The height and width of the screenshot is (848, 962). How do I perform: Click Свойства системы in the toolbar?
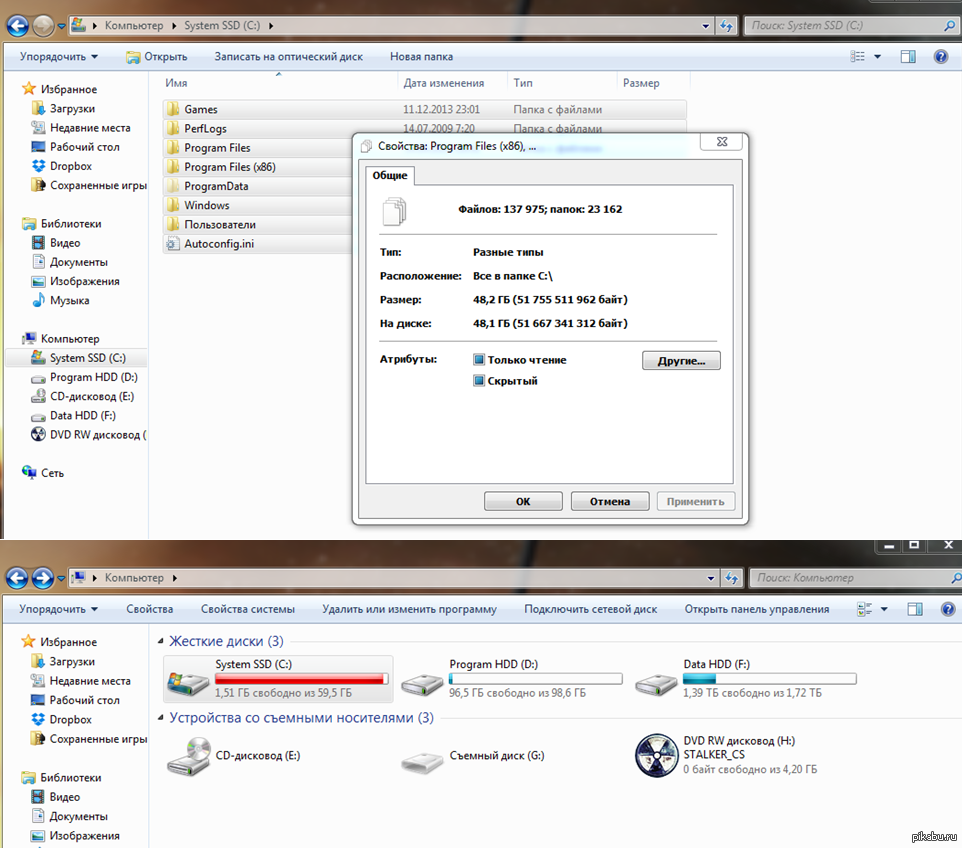point(247,609)
